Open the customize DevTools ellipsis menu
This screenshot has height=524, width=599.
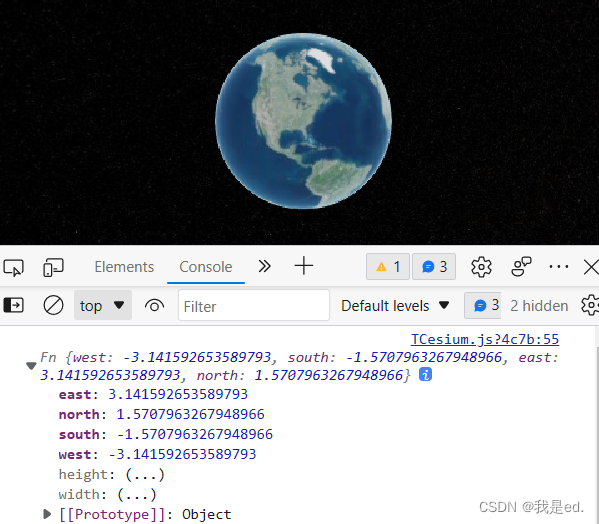pyautogui.click(x=559, y=267)
